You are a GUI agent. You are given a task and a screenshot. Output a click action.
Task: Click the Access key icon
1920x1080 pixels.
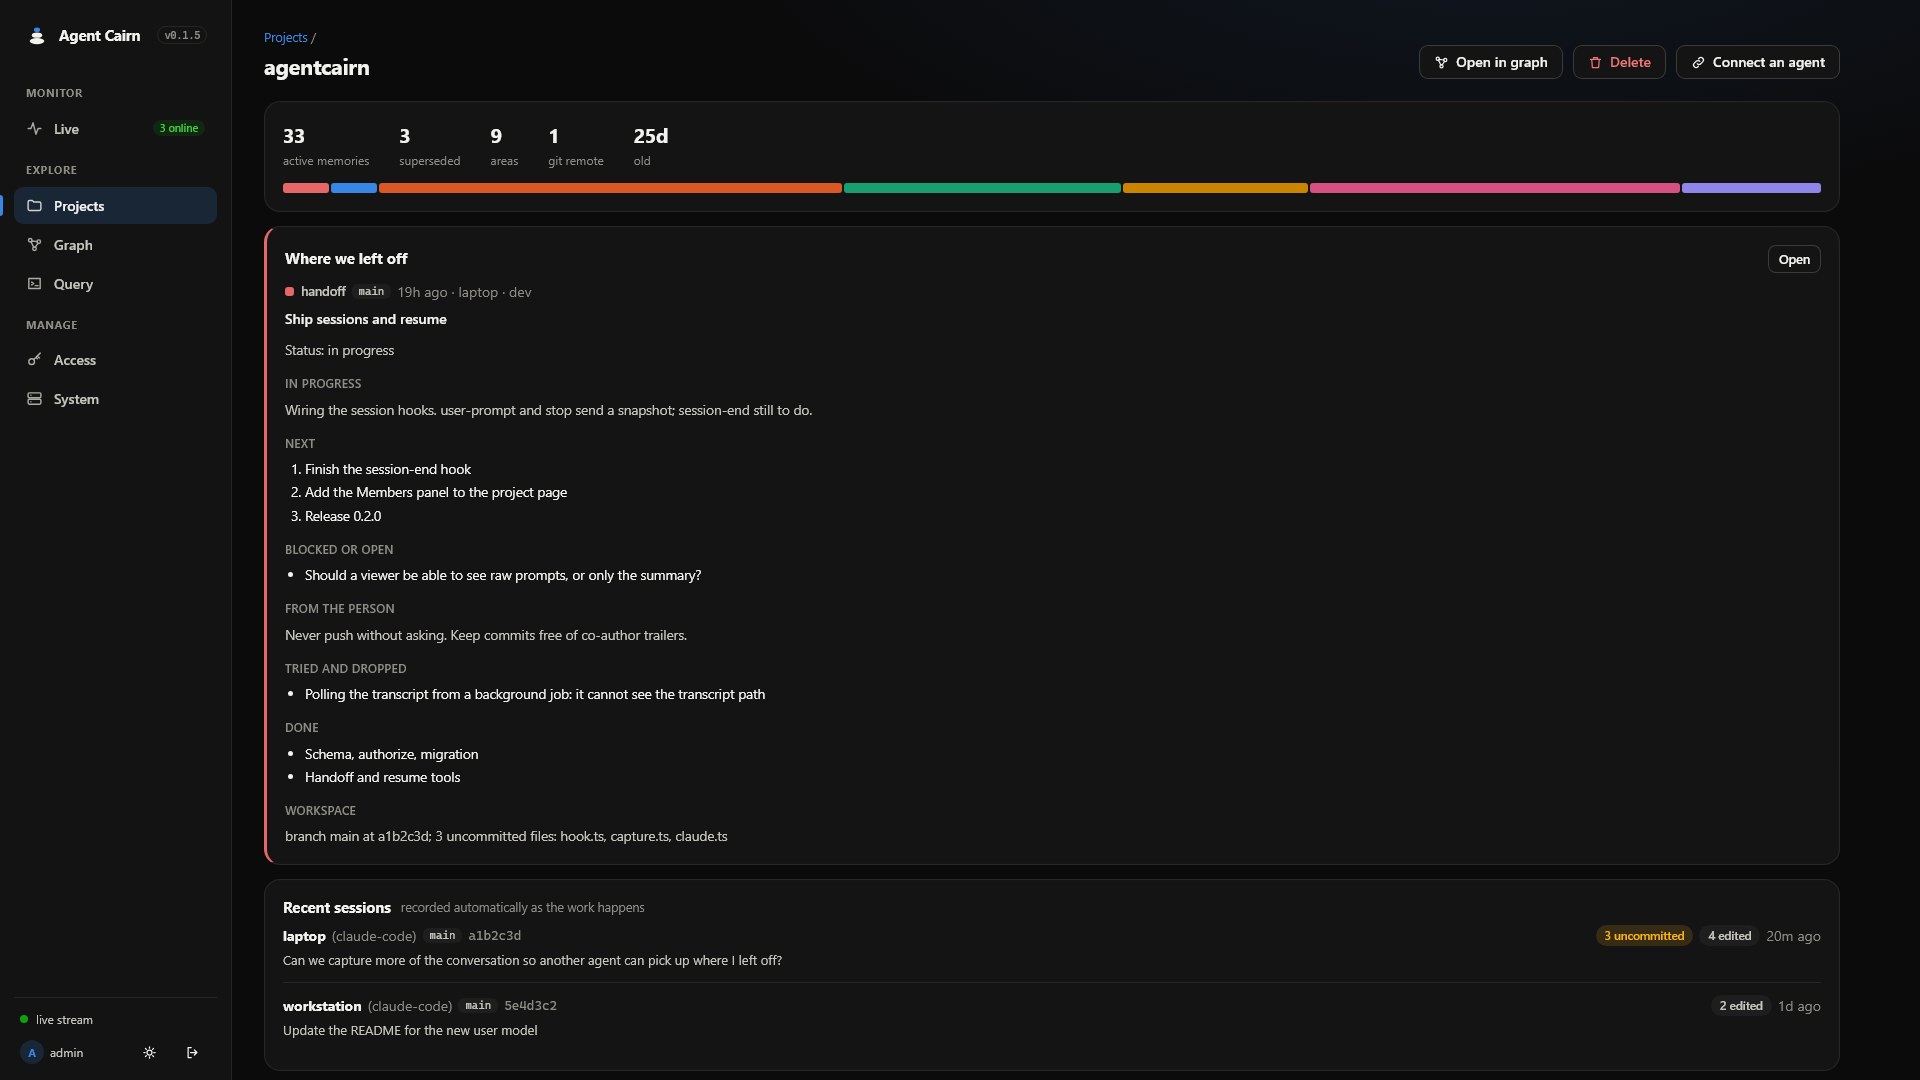(35, 360)
